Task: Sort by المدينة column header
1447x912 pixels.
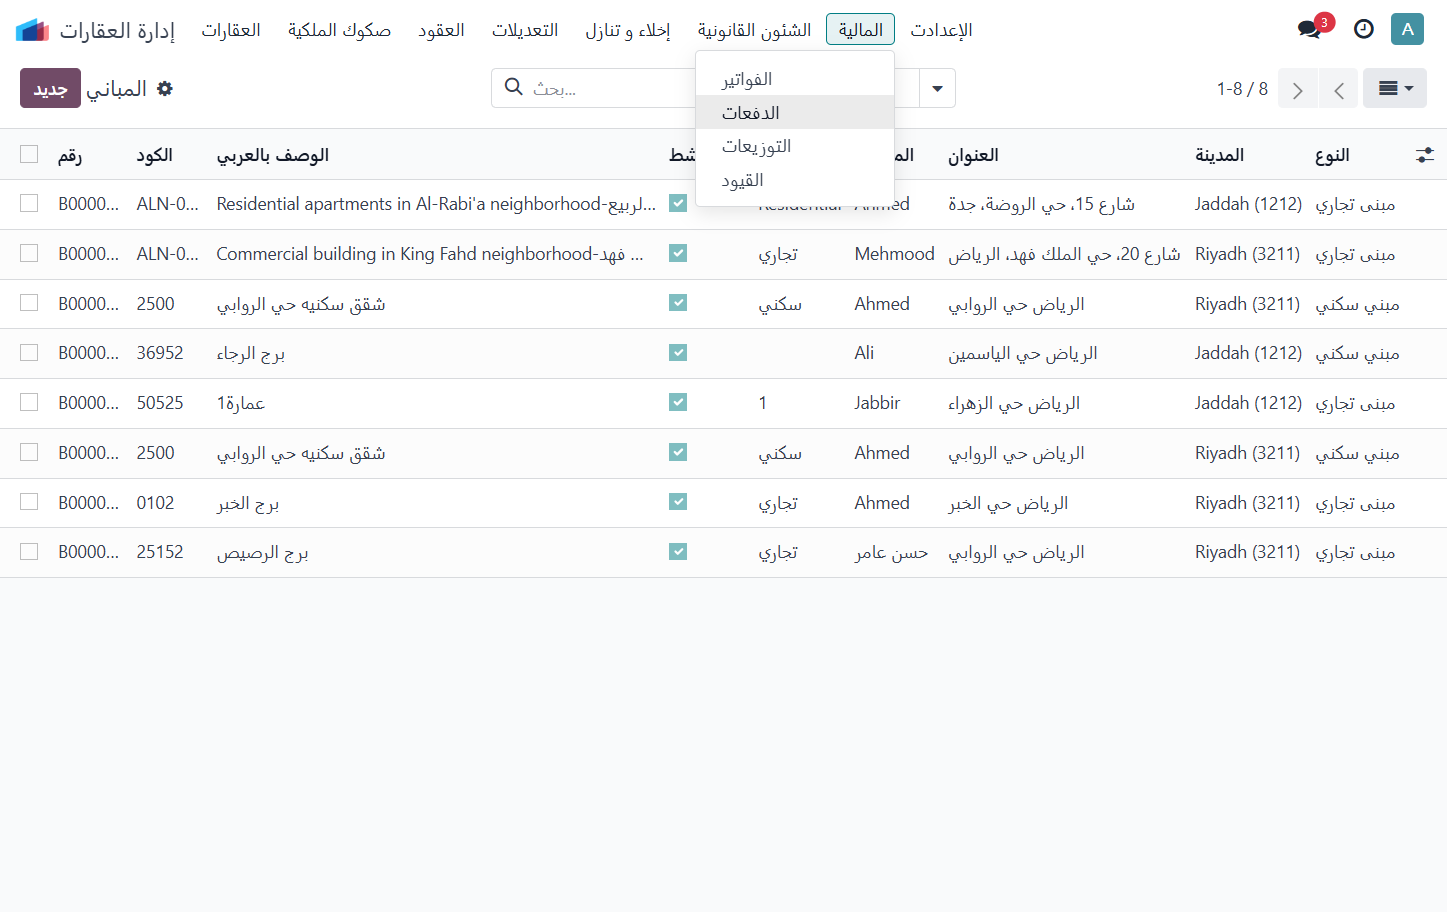Action: (1219, 155)
